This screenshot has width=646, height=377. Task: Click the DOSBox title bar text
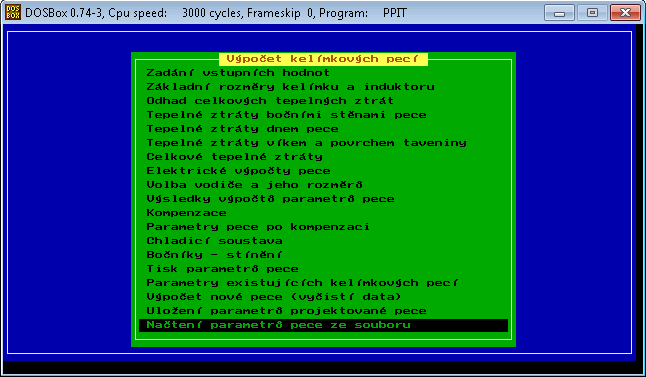click(x=216, y=13)
